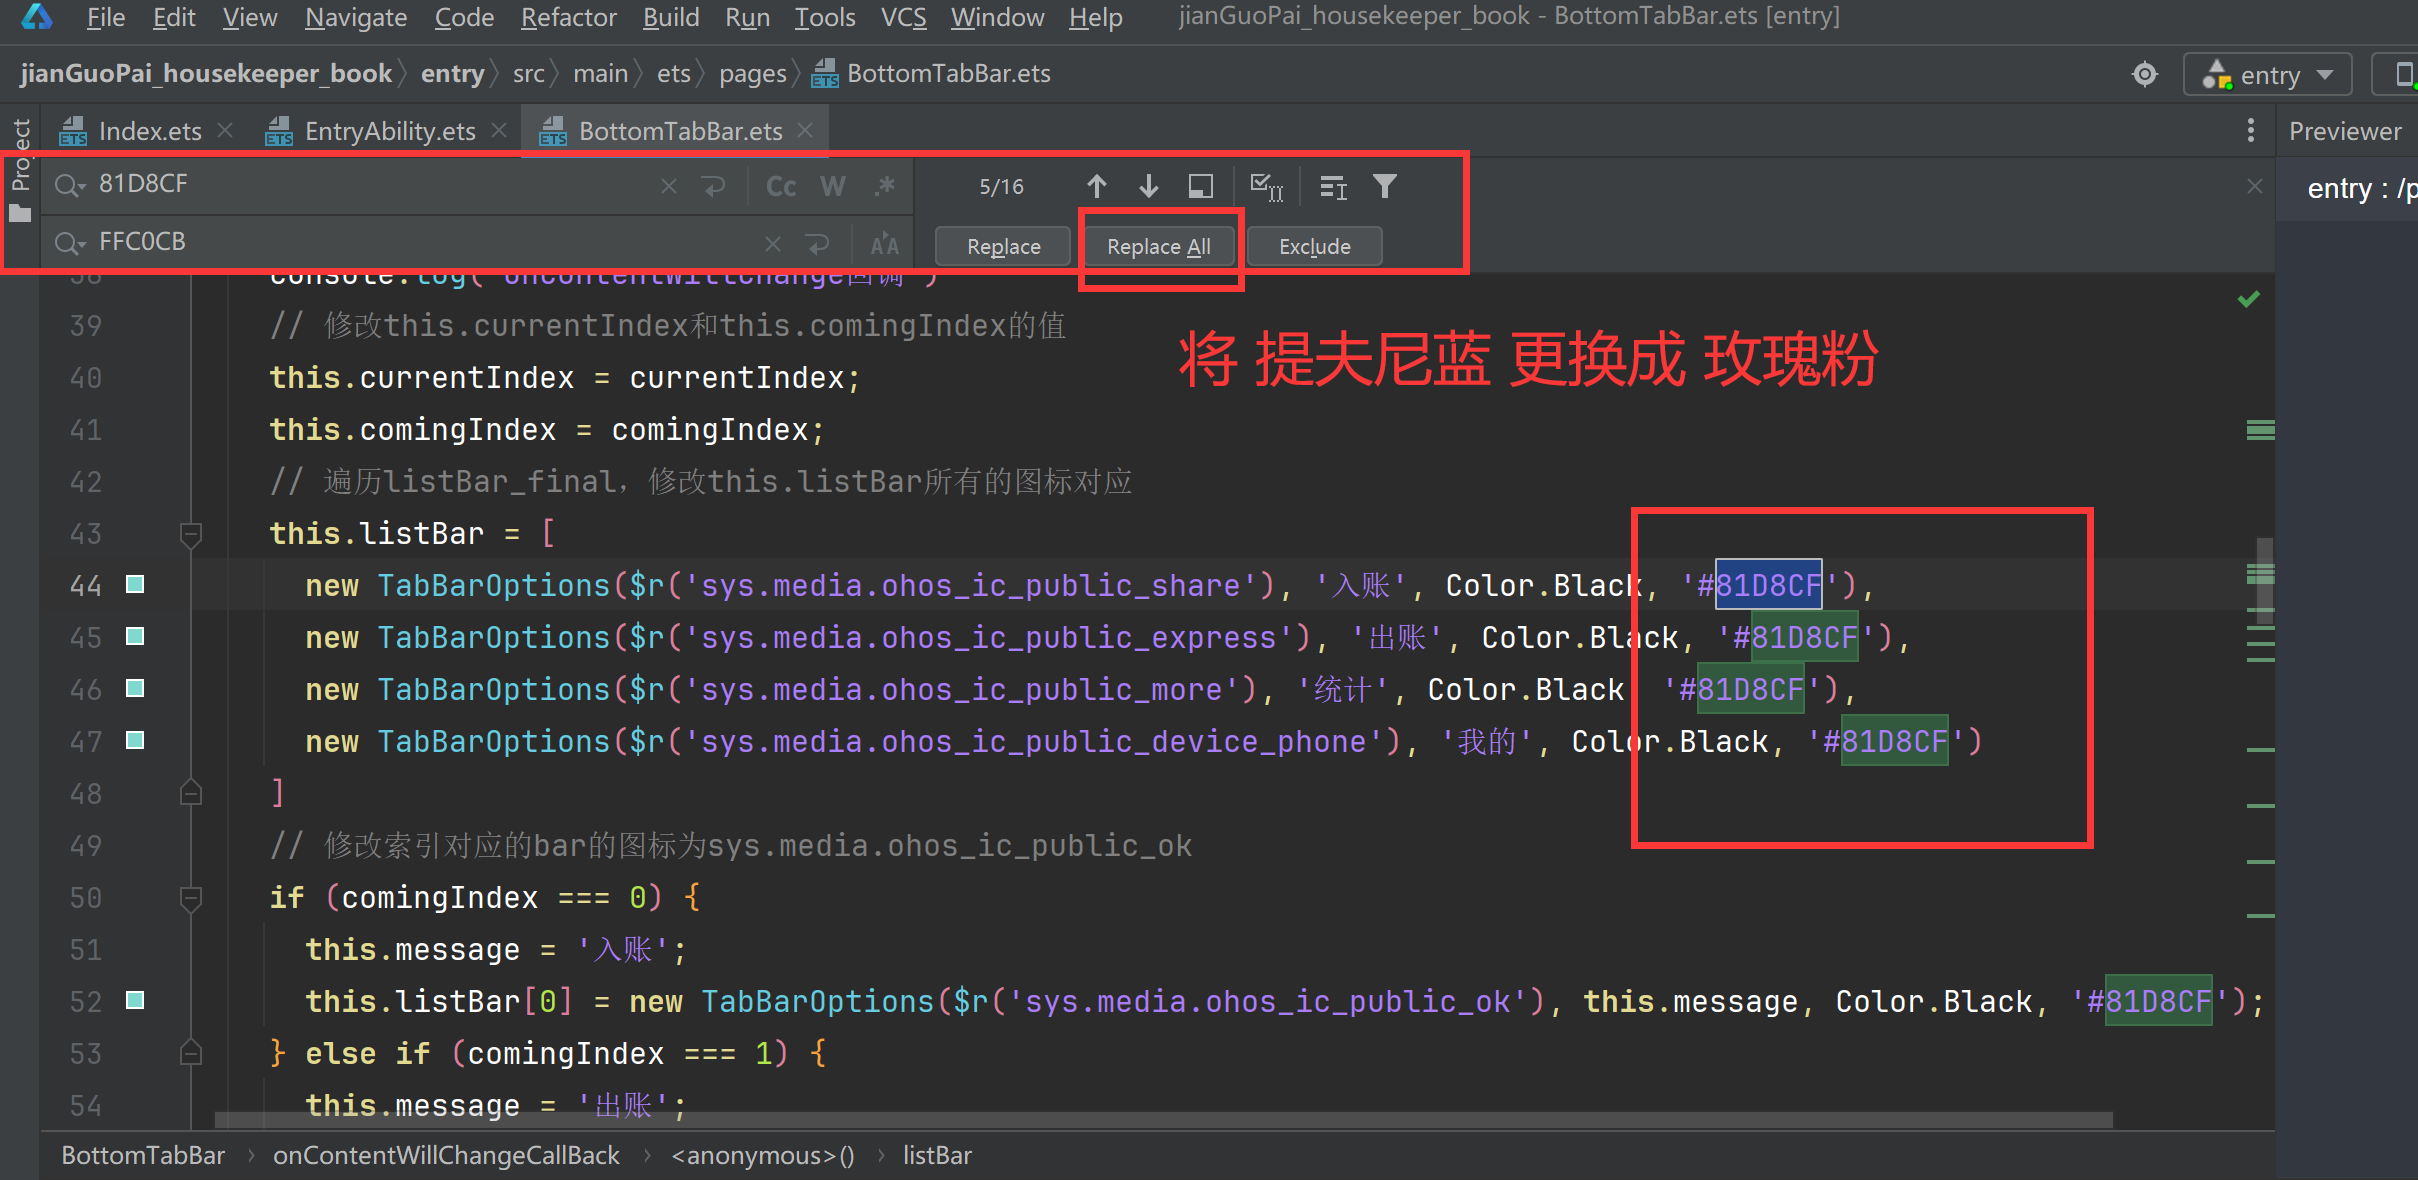The height and width of the screenshot is (1180, 2418).
Task: Click the locate target crosshair icon
Action: tap(2145, 75)
